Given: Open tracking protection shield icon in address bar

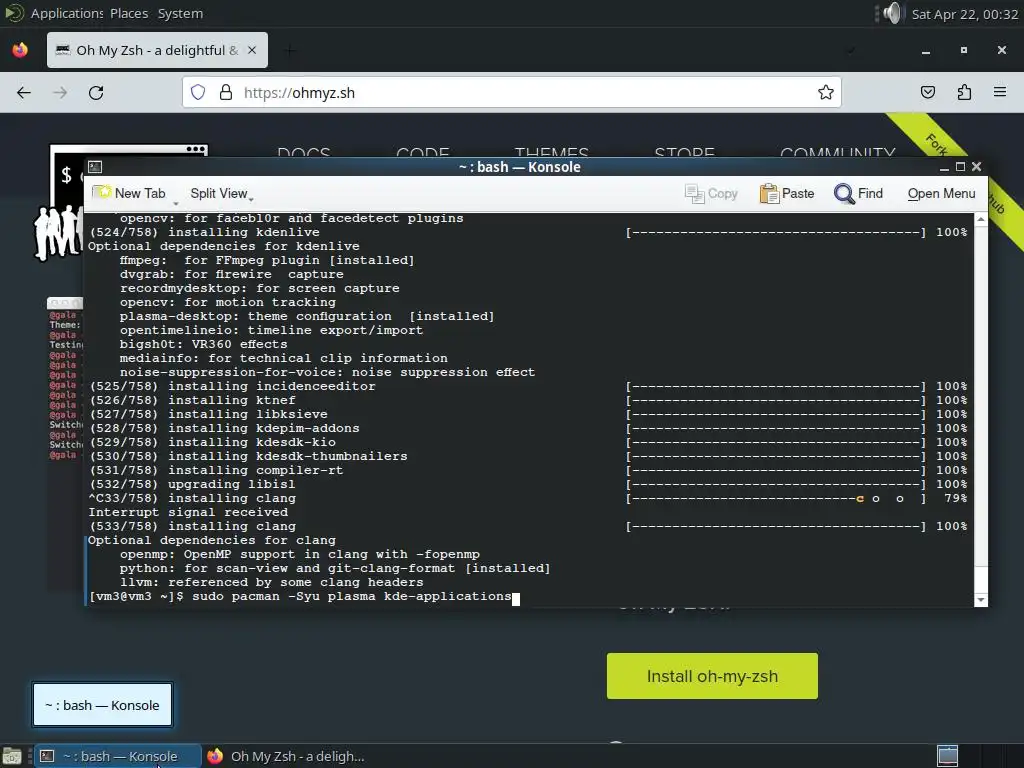Looking at the screenshot, I should 198,93.
